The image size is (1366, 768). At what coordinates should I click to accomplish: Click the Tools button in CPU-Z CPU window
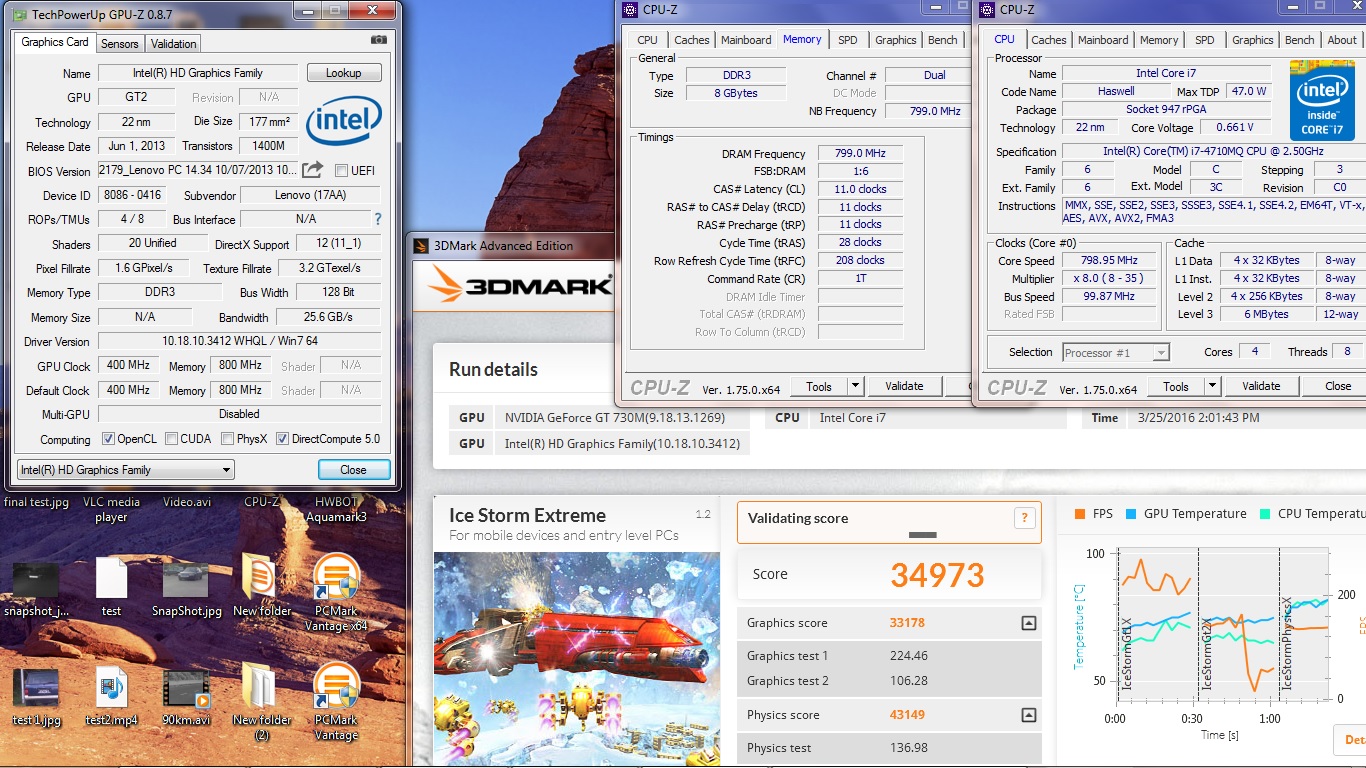click(x=1176, y=386)
